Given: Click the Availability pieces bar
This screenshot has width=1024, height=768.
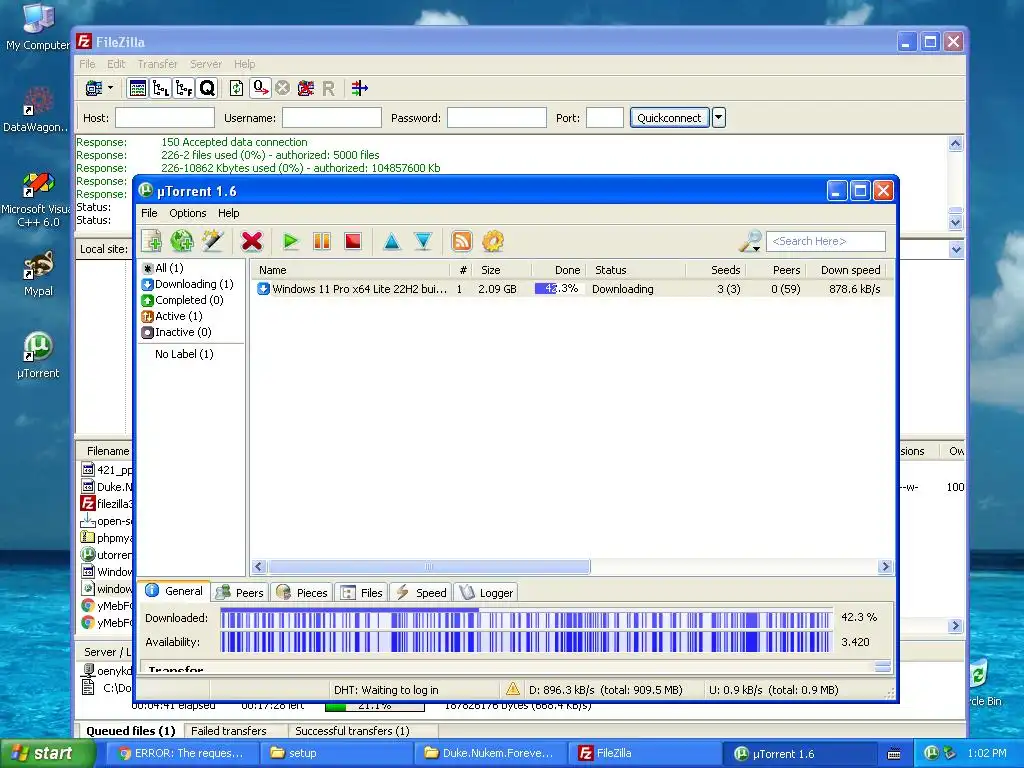Looking at the screenshot, I should [526, 642].
